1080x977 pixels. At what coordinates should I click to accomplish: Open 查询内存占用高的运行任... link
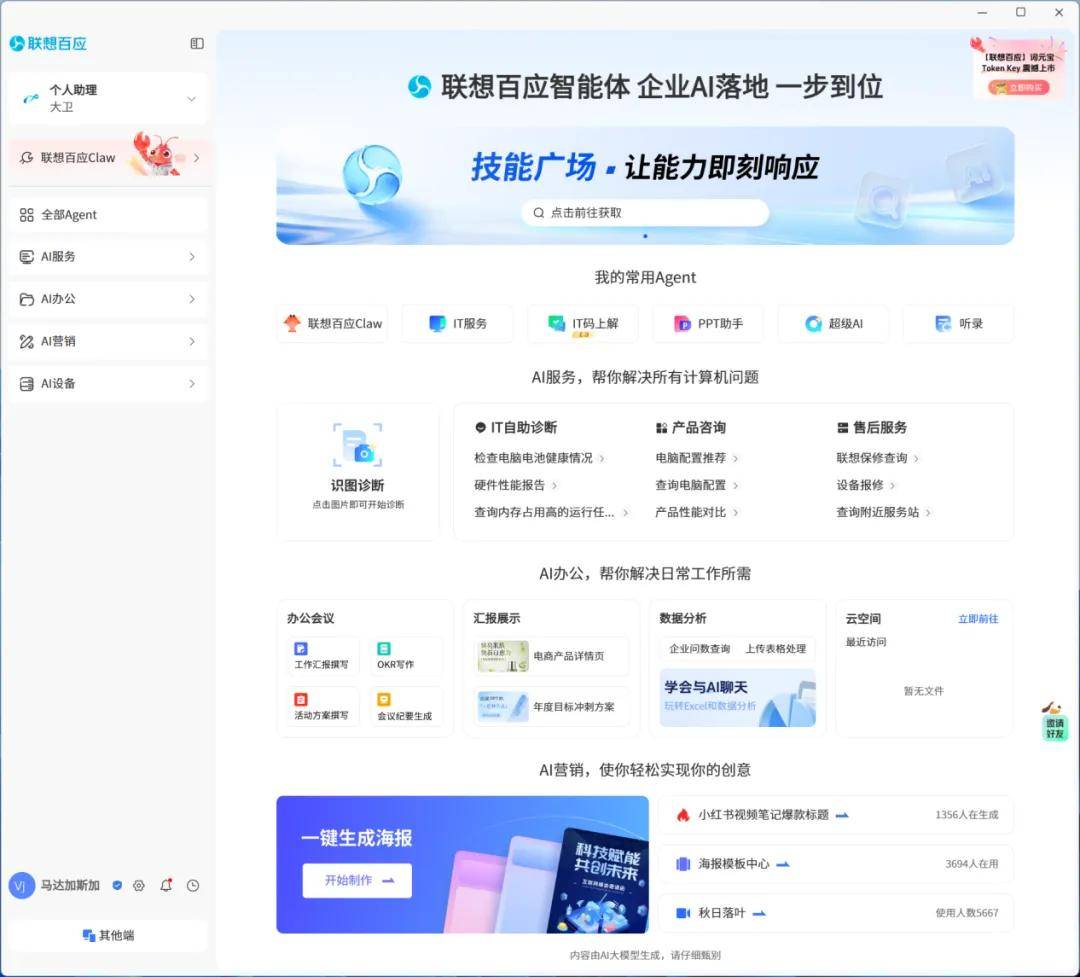point(550,512)
